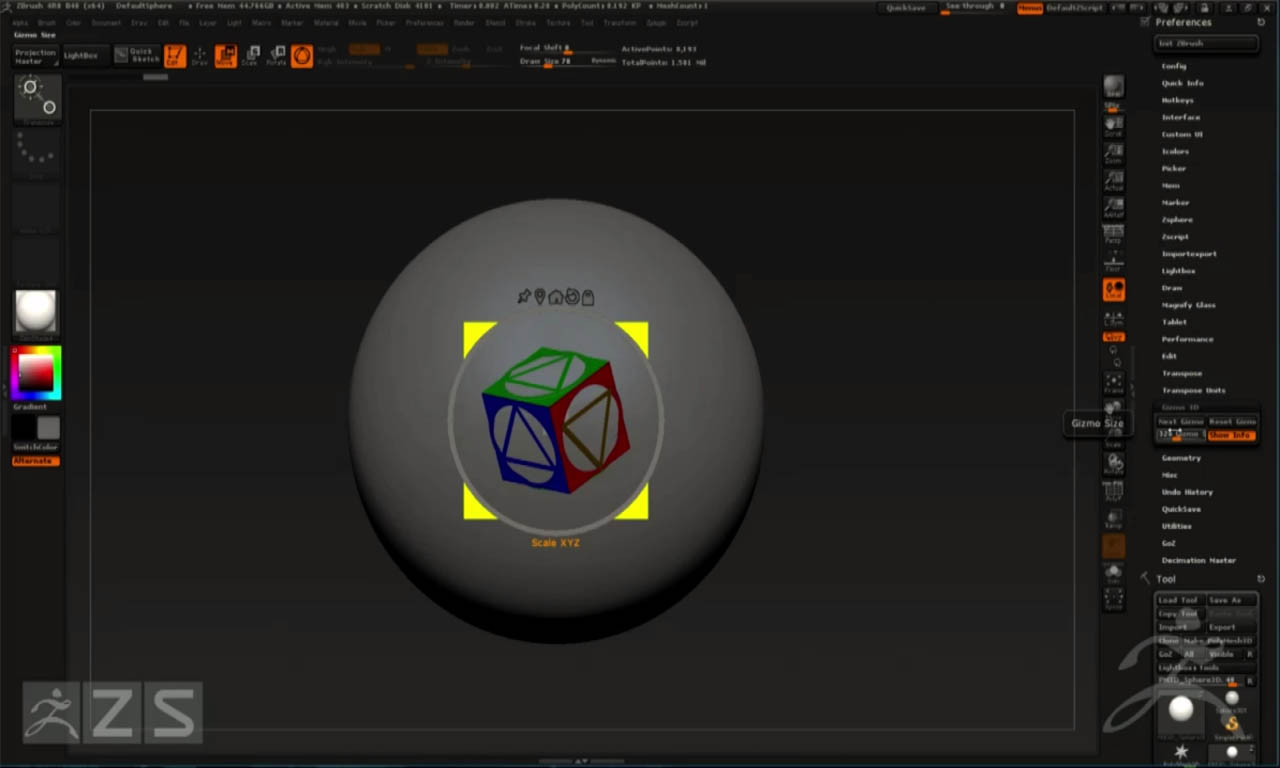Toggle the gizmo lock icon
The height and width of the screenshot is (768, 1280).
point(588,296)
